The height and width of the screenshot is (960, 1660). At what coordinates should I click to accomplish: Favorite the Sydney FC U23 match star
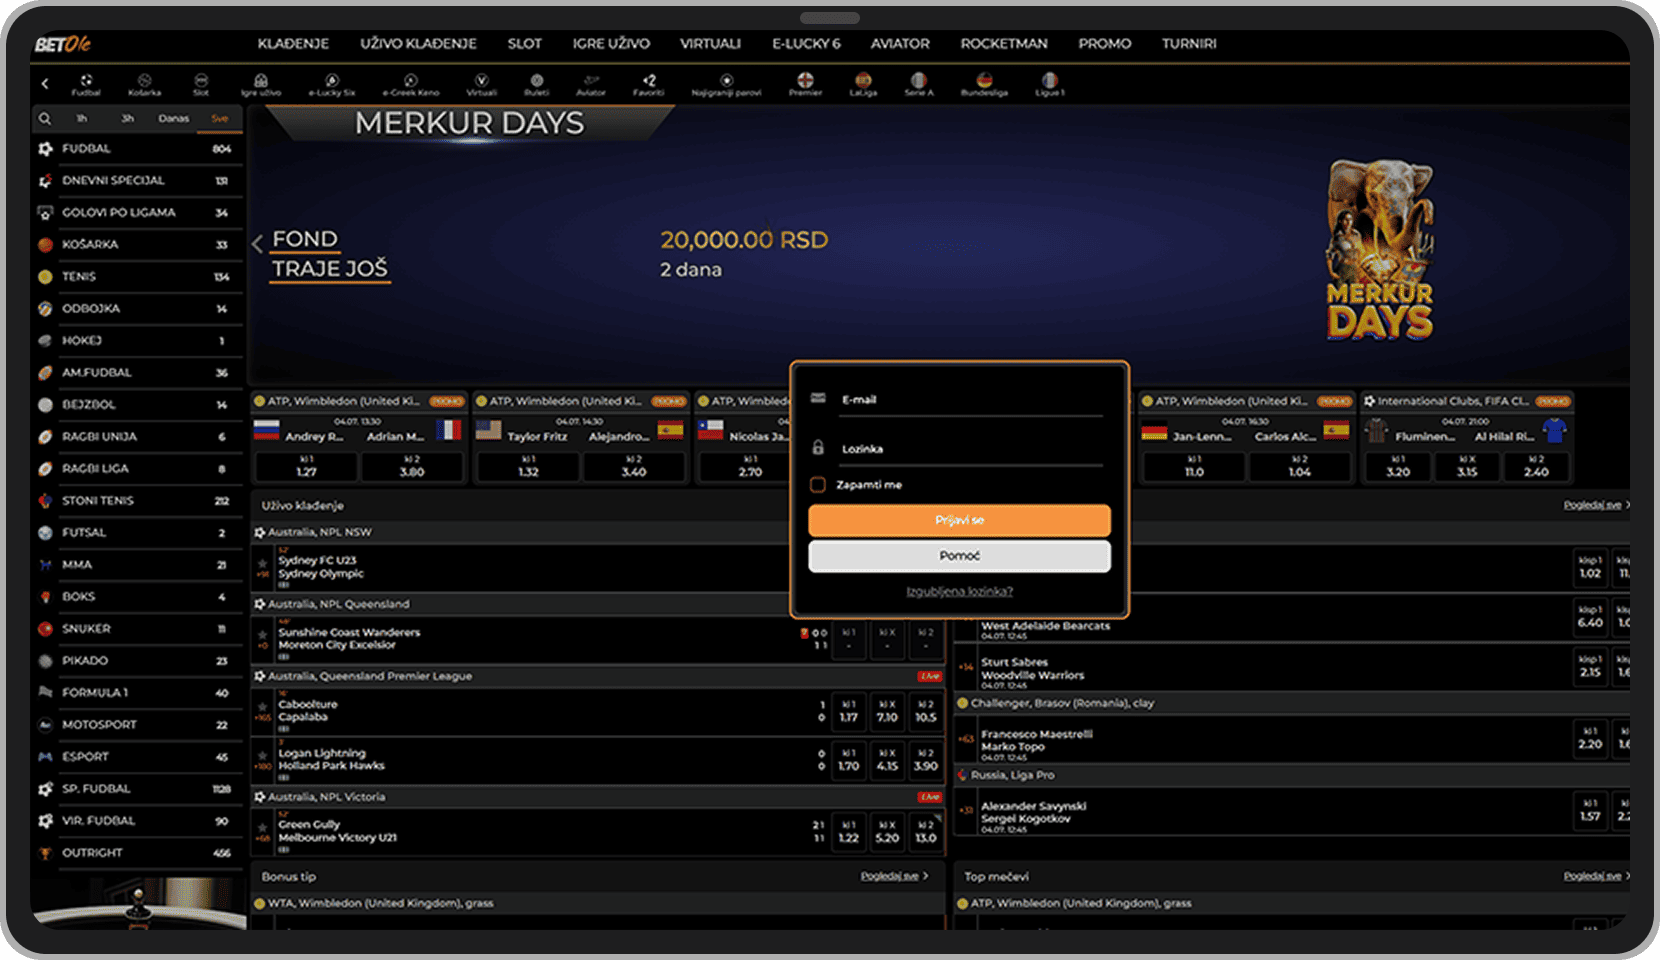pos(263,563)
